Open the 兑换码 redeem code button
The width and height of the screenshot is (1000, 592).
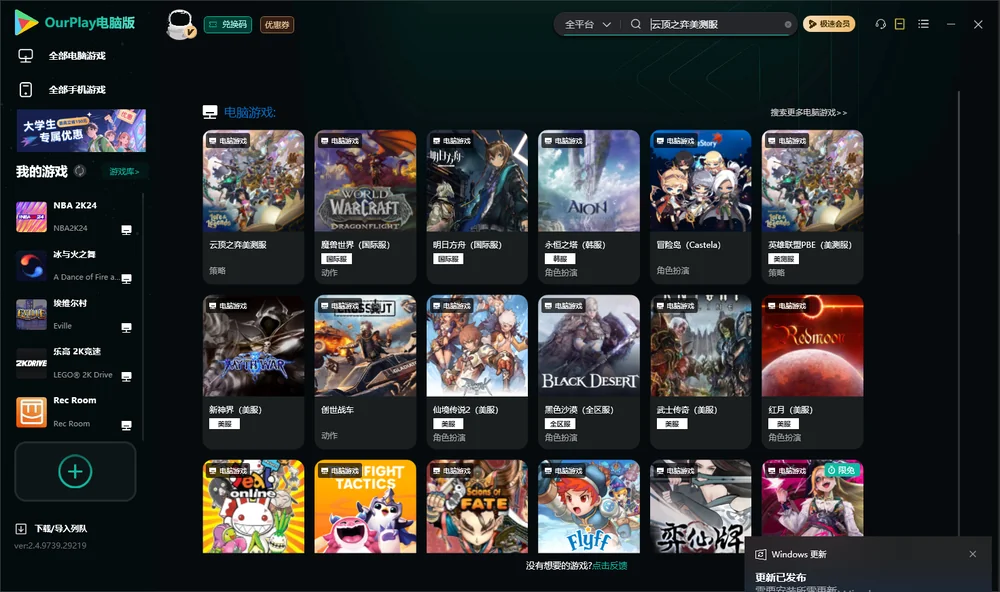point(228,24)
